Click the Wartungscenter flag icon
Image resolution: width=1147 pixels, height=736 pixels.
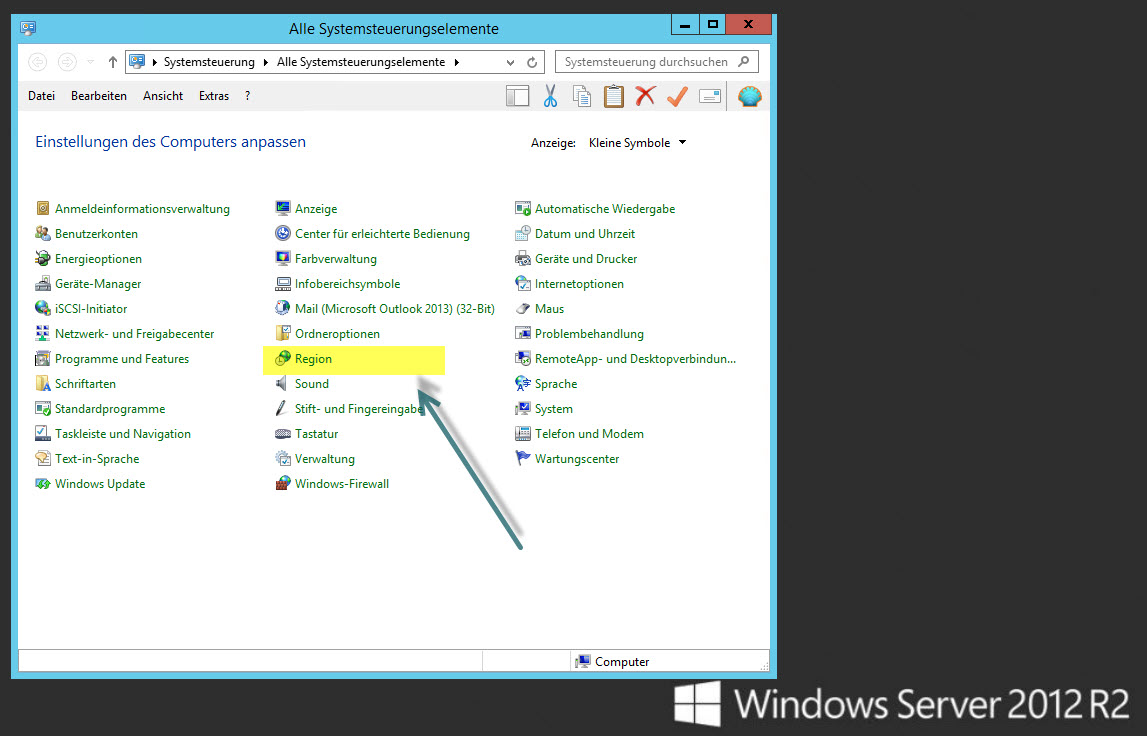click(522, 459)
